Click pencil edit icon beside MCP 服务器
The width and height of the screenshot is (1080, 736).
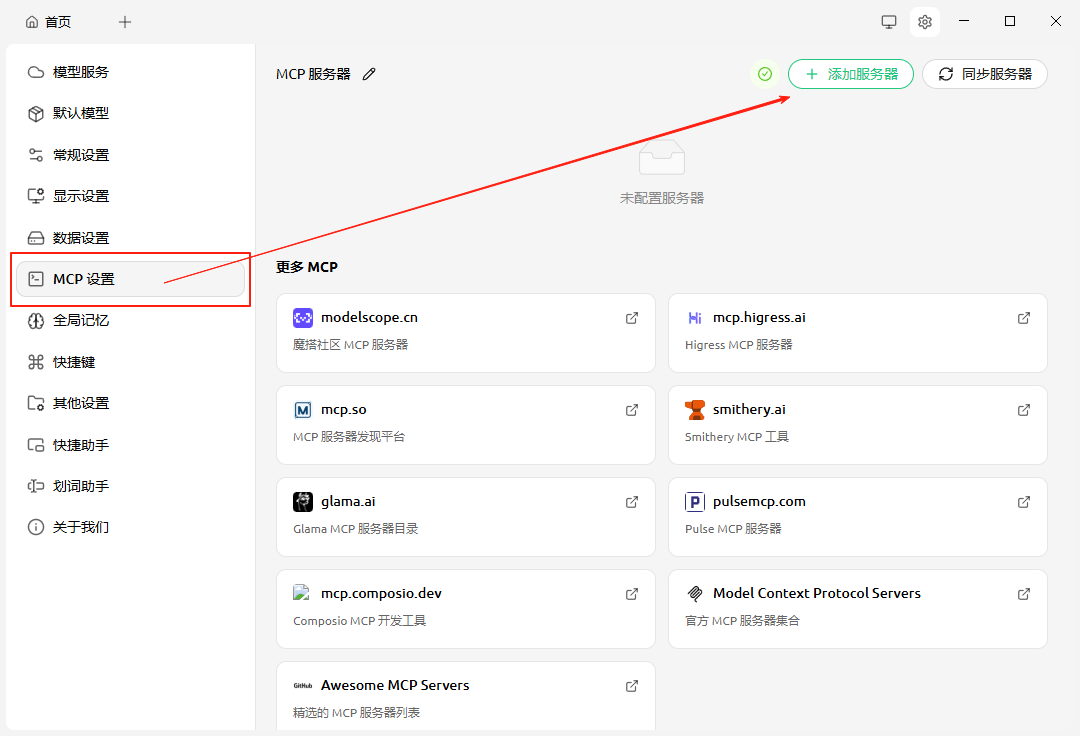coord(369,74)
